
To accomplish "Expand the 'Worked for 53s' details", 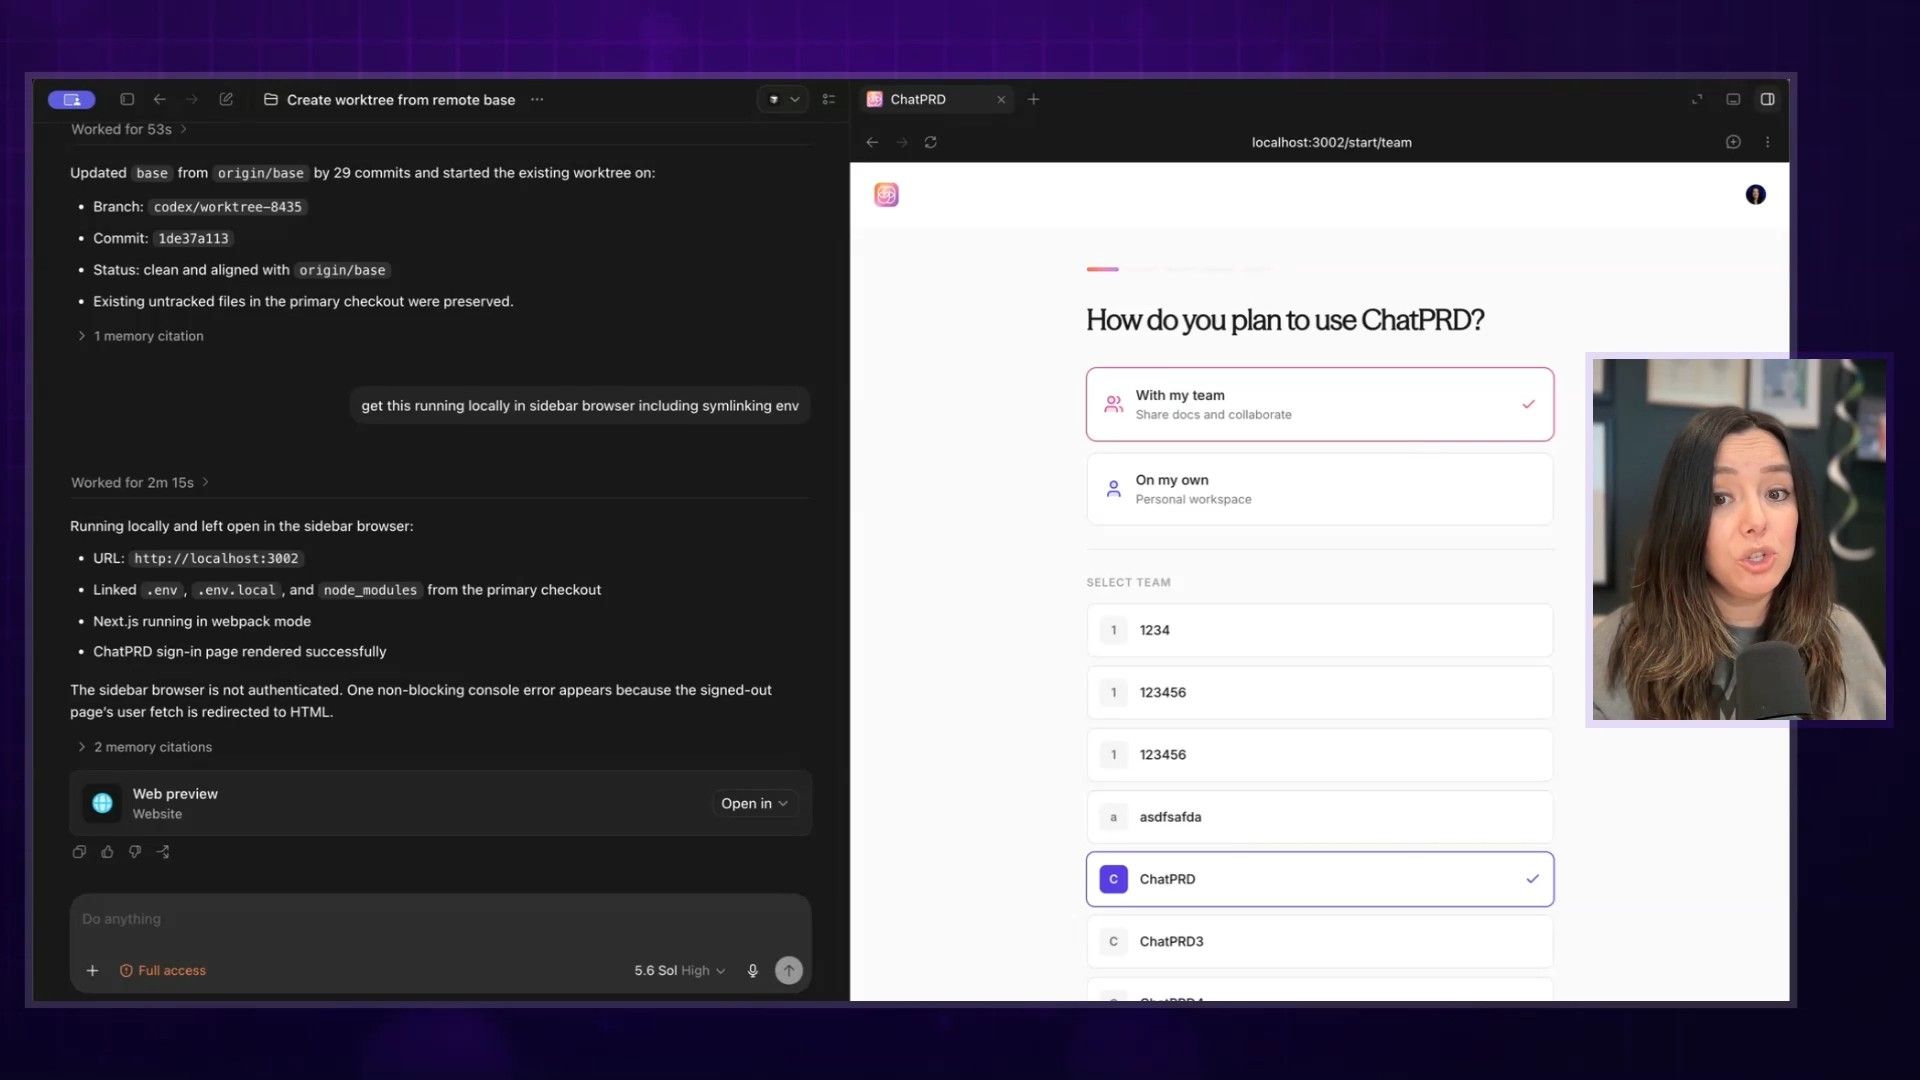I will pyautogui.click(x=129, y=129).
